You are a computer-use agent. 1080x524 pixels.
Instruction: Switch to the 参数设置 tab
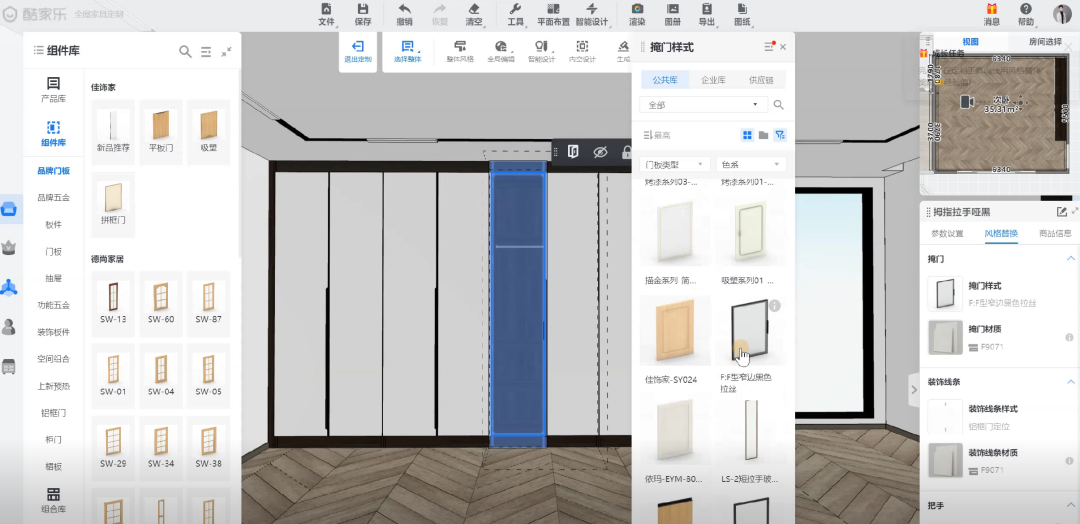pos(947,234)
